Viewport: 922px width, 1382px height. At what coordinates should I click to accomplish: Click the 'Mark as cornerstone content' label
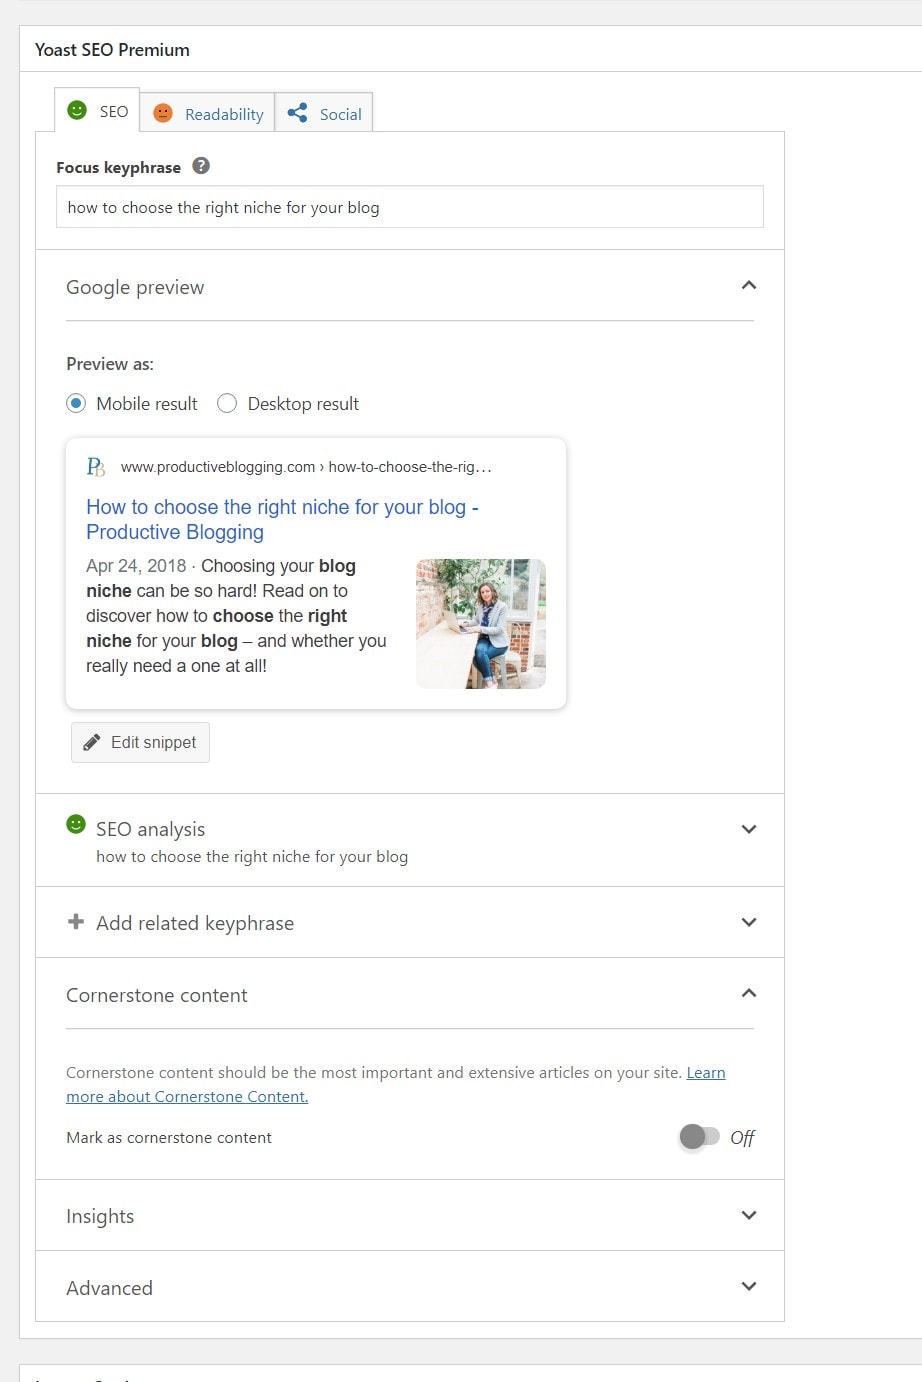point(169,1138)
